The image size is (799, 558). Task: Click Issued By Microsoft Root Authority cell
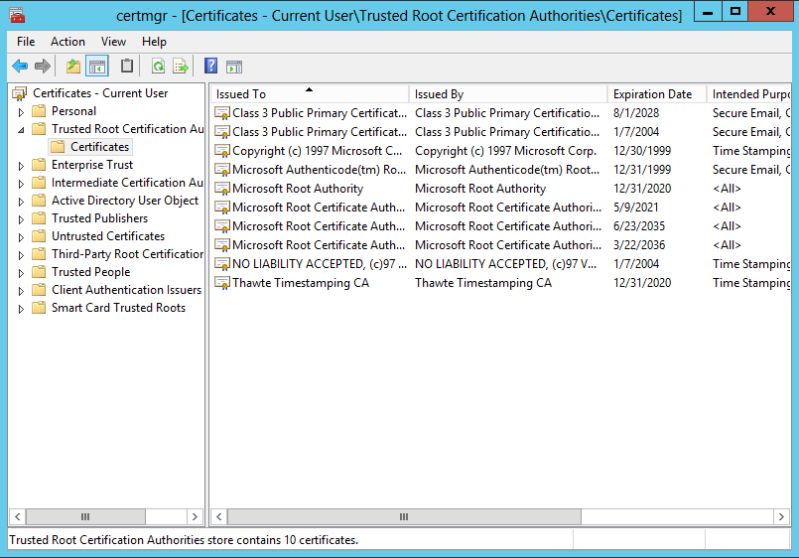click(480, 189)
